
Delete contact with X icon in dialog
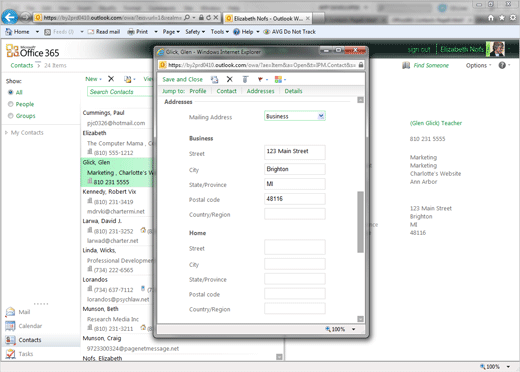click(x=229, y=79)
